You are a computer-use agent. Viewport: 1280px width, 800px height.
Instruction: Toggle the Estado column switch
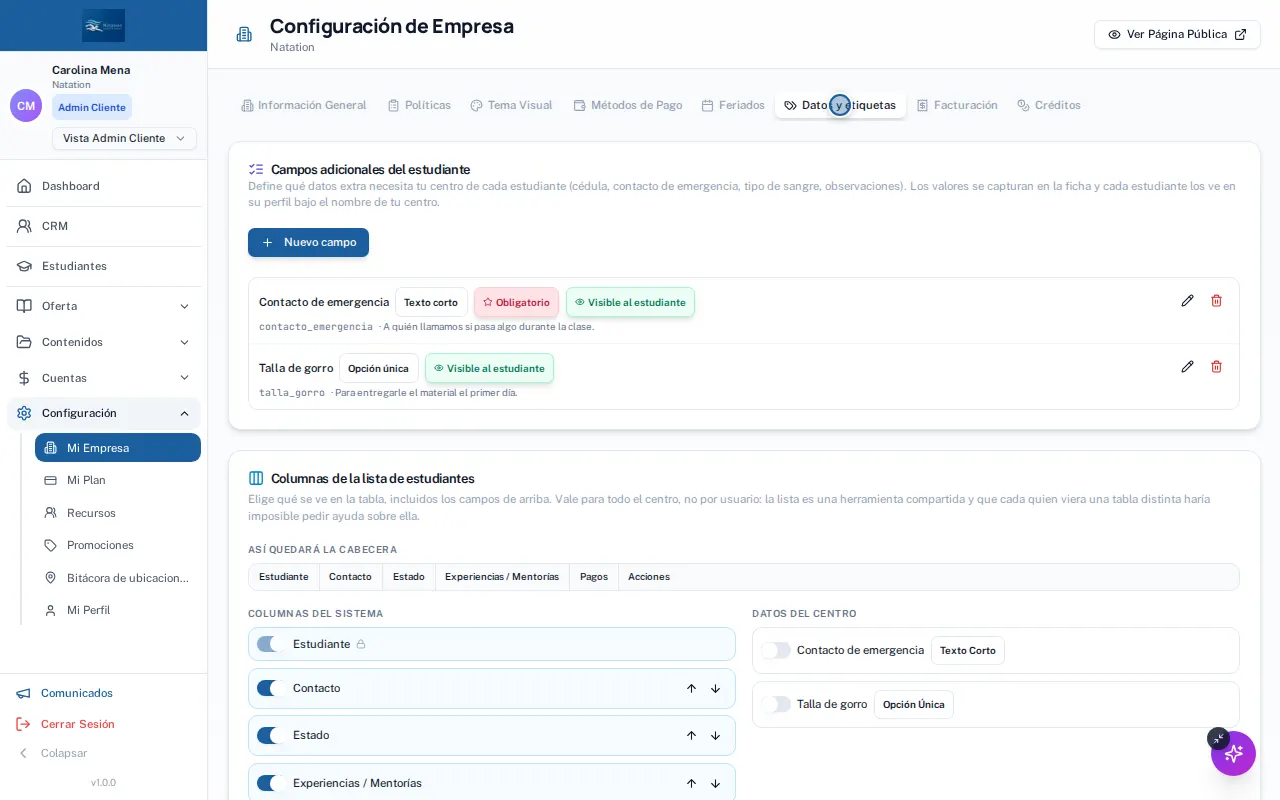271,736
